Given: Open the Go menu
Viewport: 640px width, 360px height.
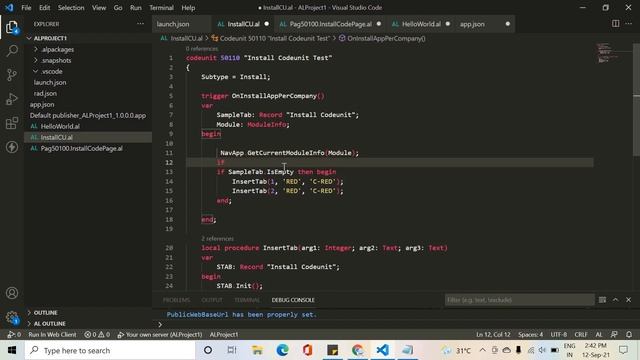Looking at the screenshot, I should pyautogui.click(x=118, y=8).
